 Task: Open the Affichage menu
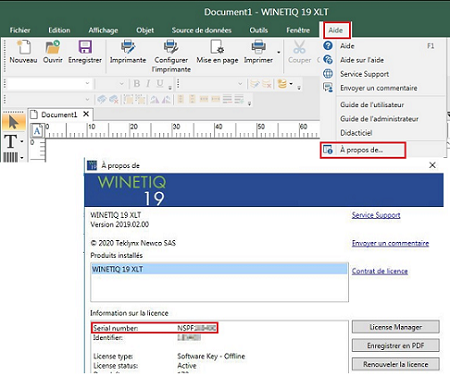point(103,30)
